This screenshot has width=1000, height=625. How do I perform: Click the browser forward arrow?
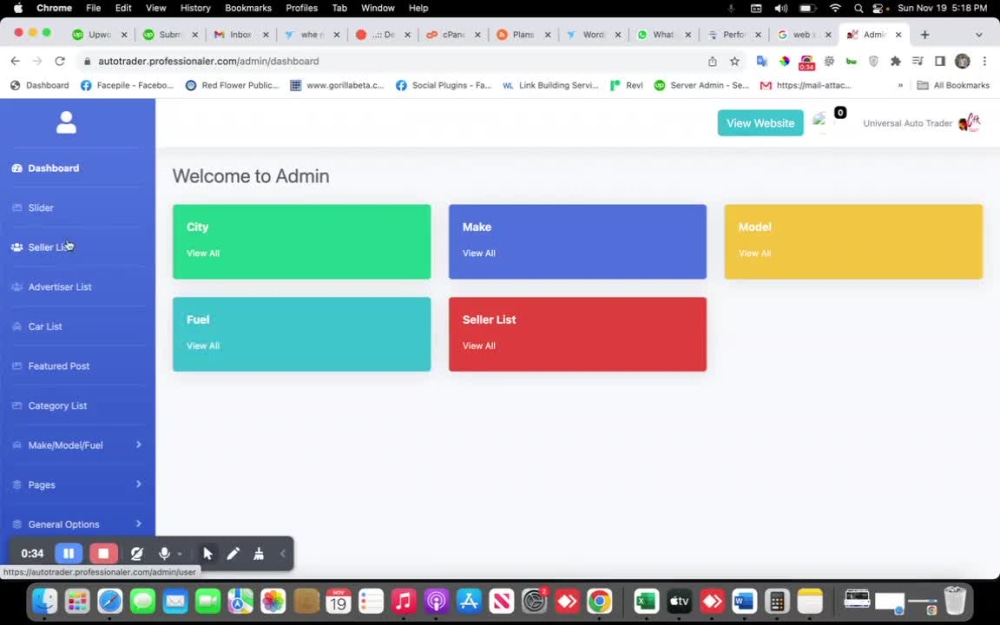[x=37, y=61]
